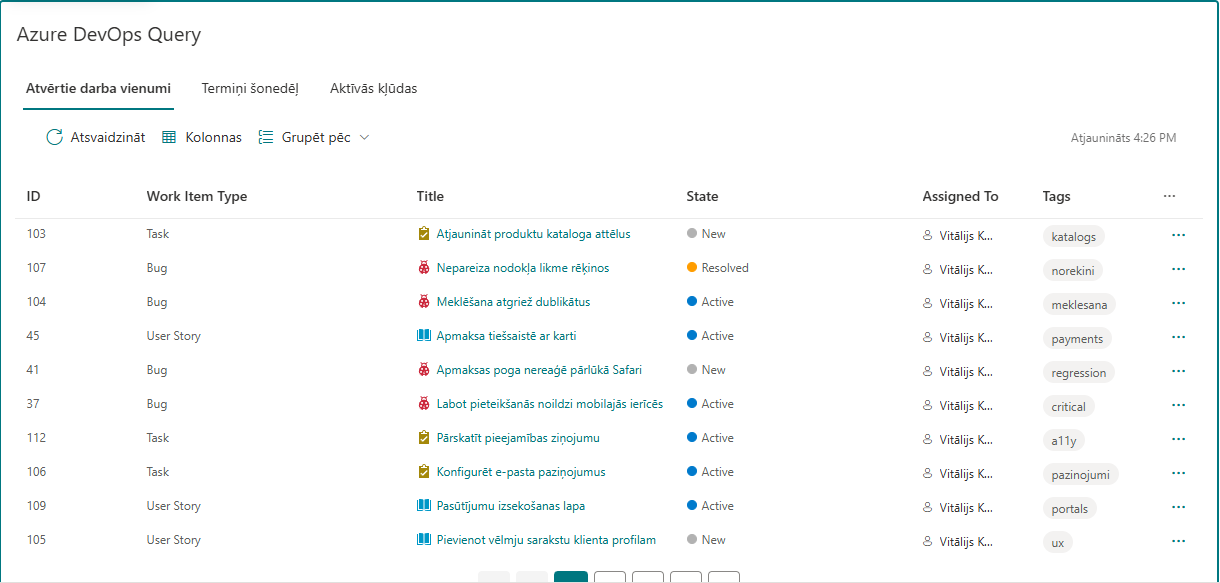Click Active state of item 104
This screenshot has width=1220, height=583.
710,302
